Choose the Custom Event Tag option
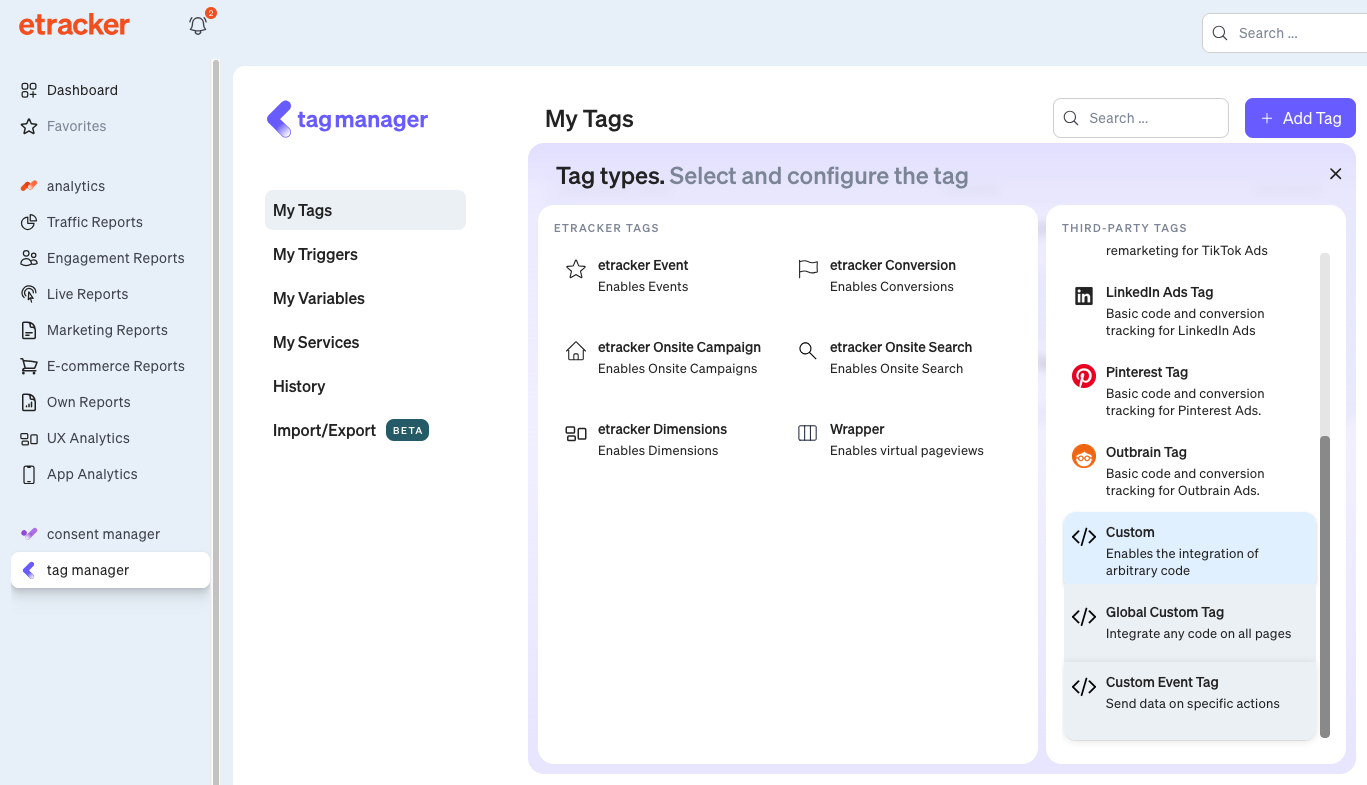The width and height of the screenshot is (1367, 785). point(1189,700)
